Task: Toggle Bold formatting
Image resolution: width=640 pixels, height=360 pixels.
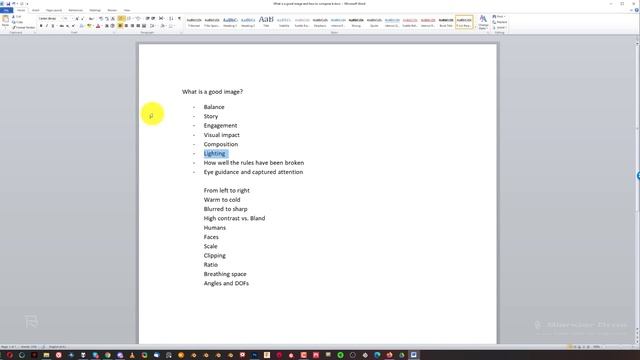Action: (41, 26)
